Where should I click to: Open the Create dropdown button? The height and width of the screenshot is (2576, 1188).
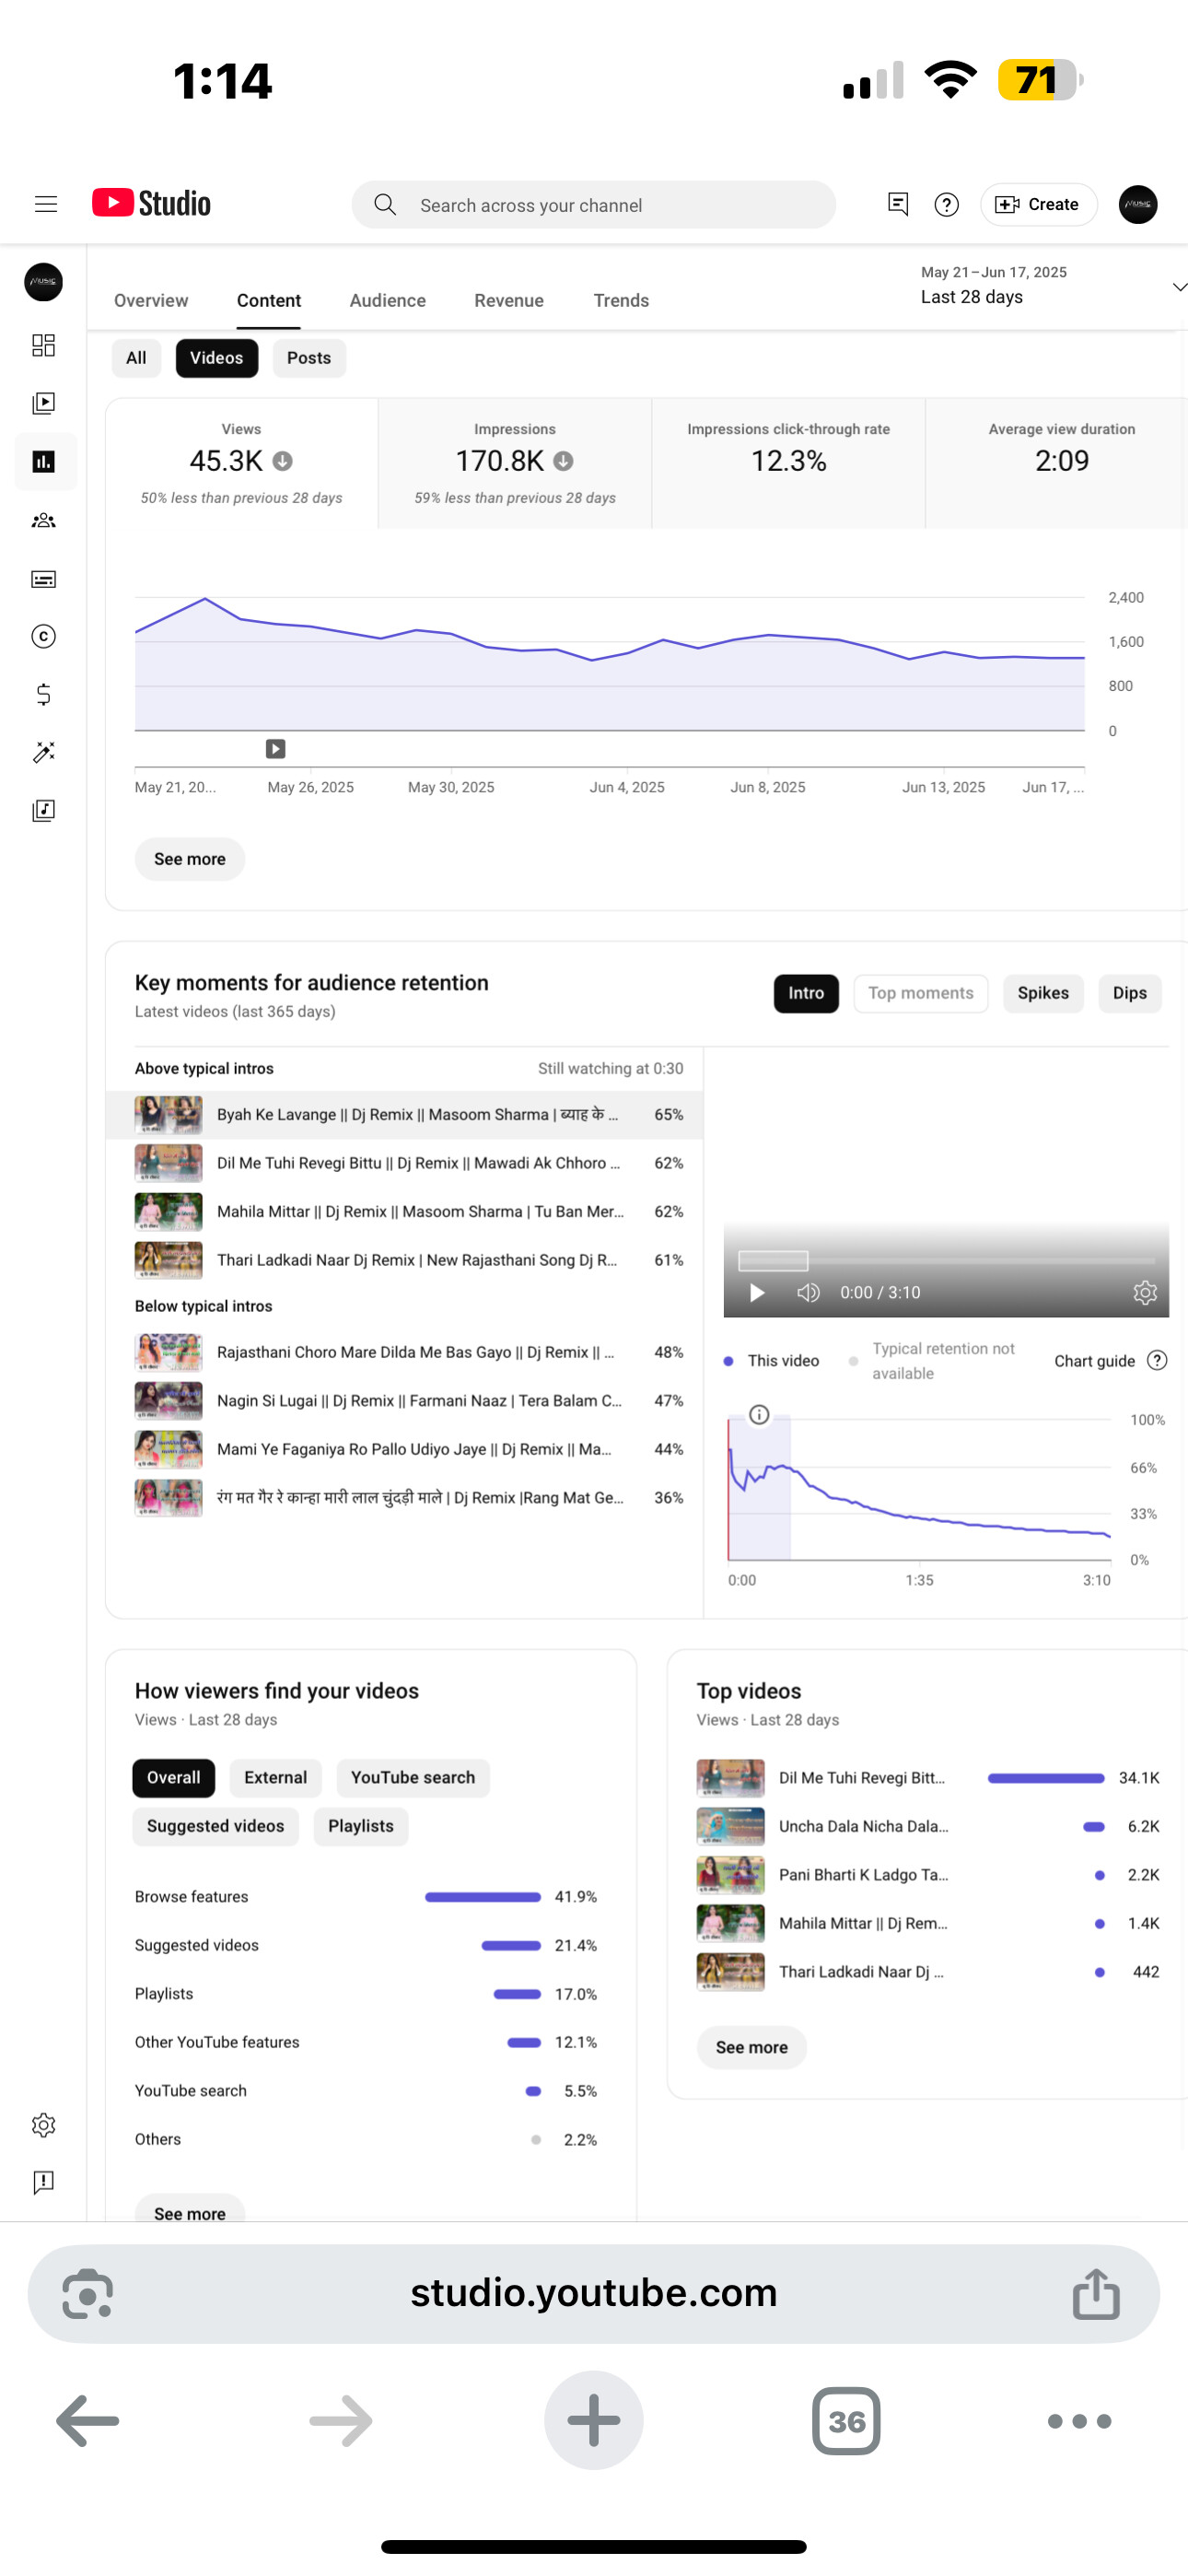pyautogui.click(x=1038, y=204)
